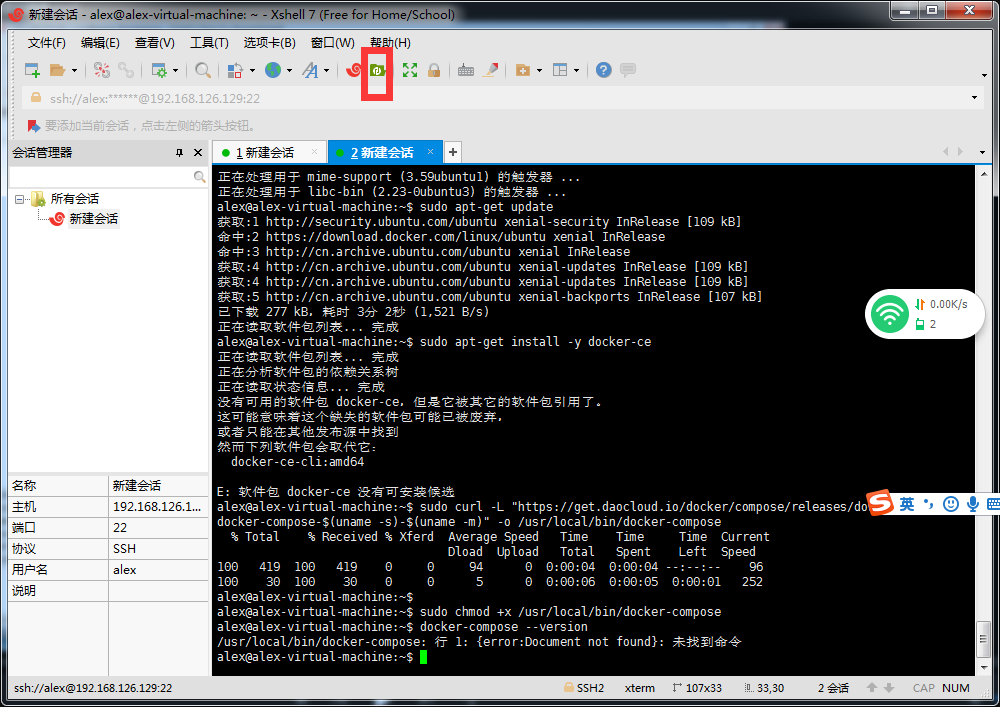1000x707 pixels.
Task: Click the add-current-session bookmark arrow icon
Action: 34,126
